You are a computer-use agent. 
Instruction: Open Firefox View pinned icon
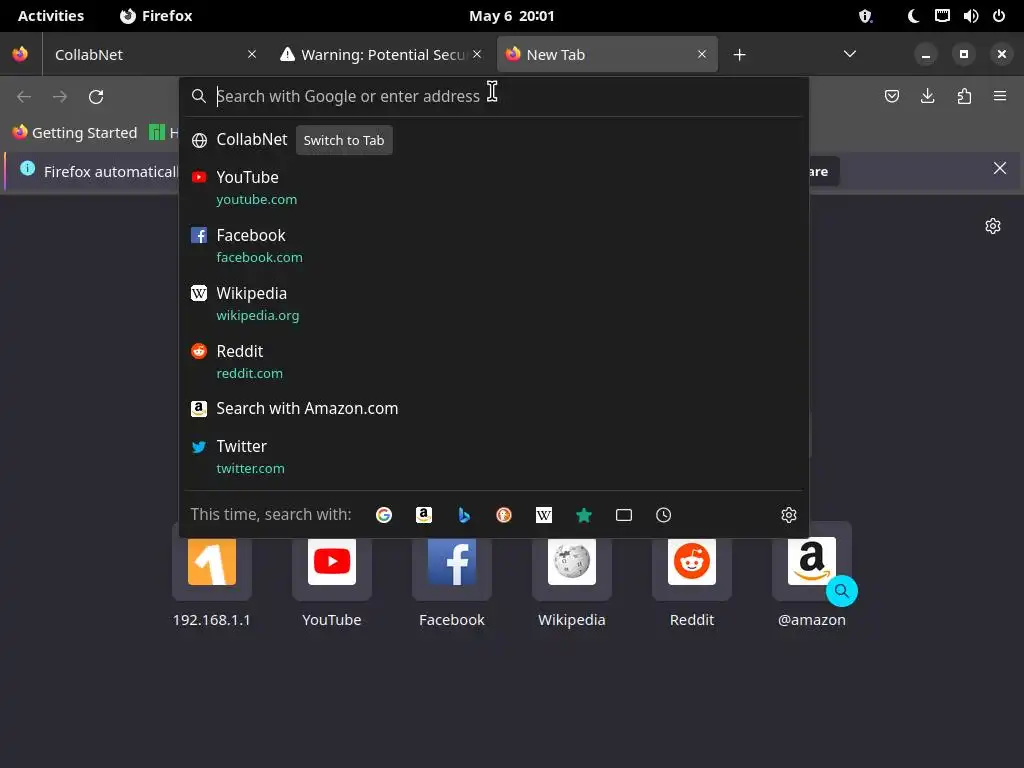tap(20, 54)
